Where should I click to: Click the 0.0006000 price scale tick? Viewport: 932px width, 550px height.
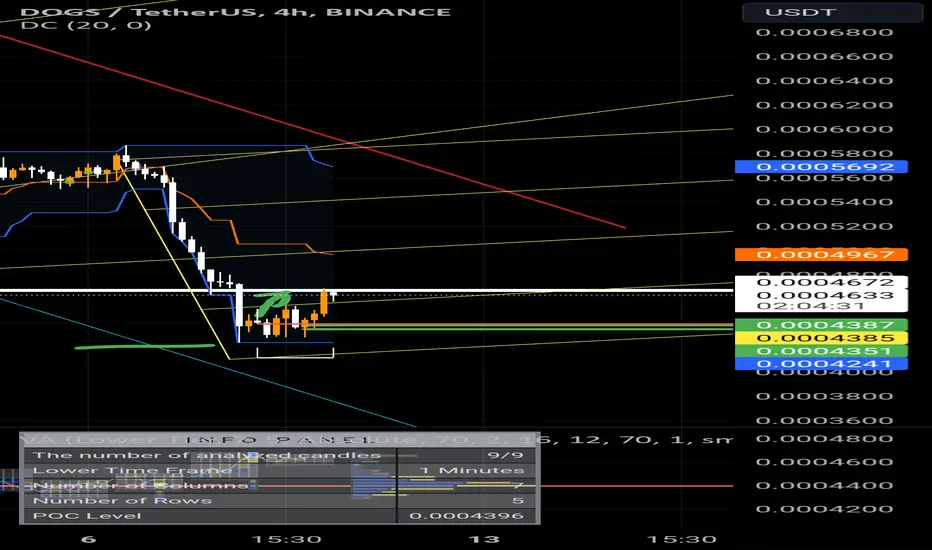coord(824,130)
